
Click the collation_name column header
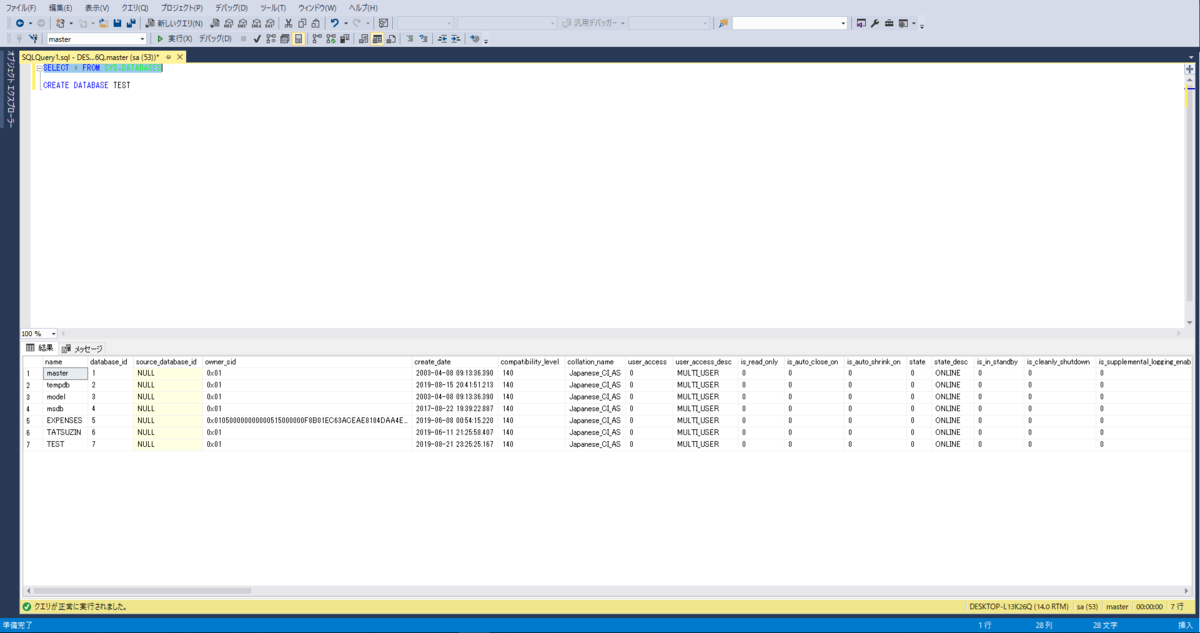595,361
